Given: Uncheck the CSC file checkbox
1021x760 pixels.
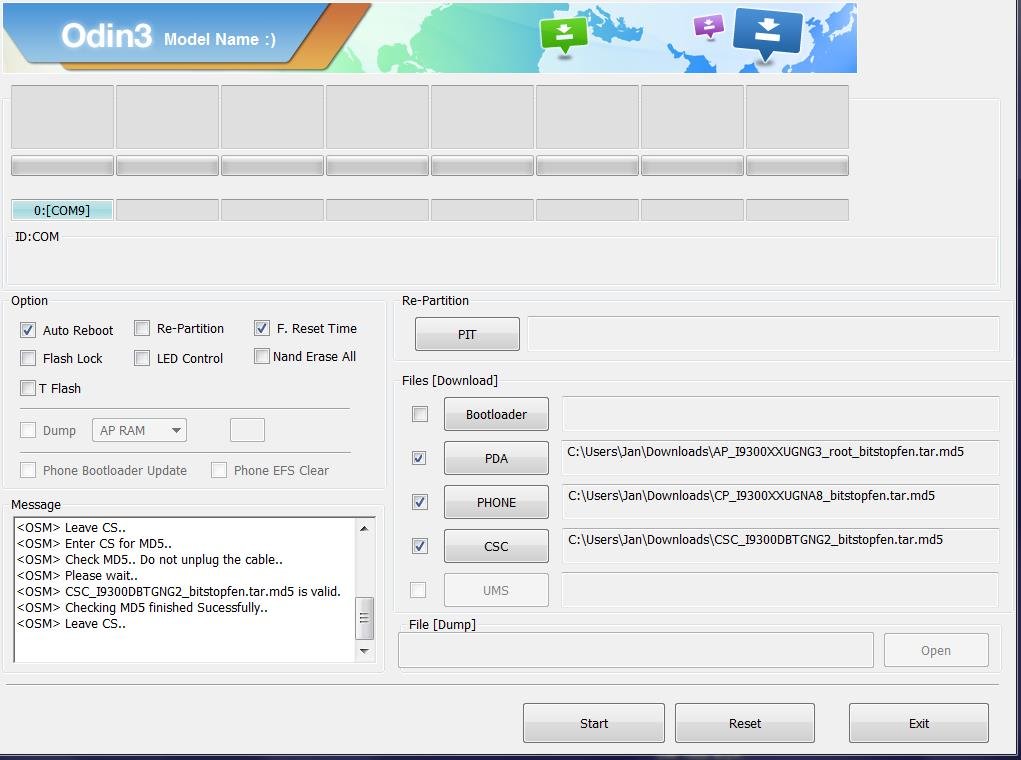Looking at the screenshot, I should (x=420, y=546).
